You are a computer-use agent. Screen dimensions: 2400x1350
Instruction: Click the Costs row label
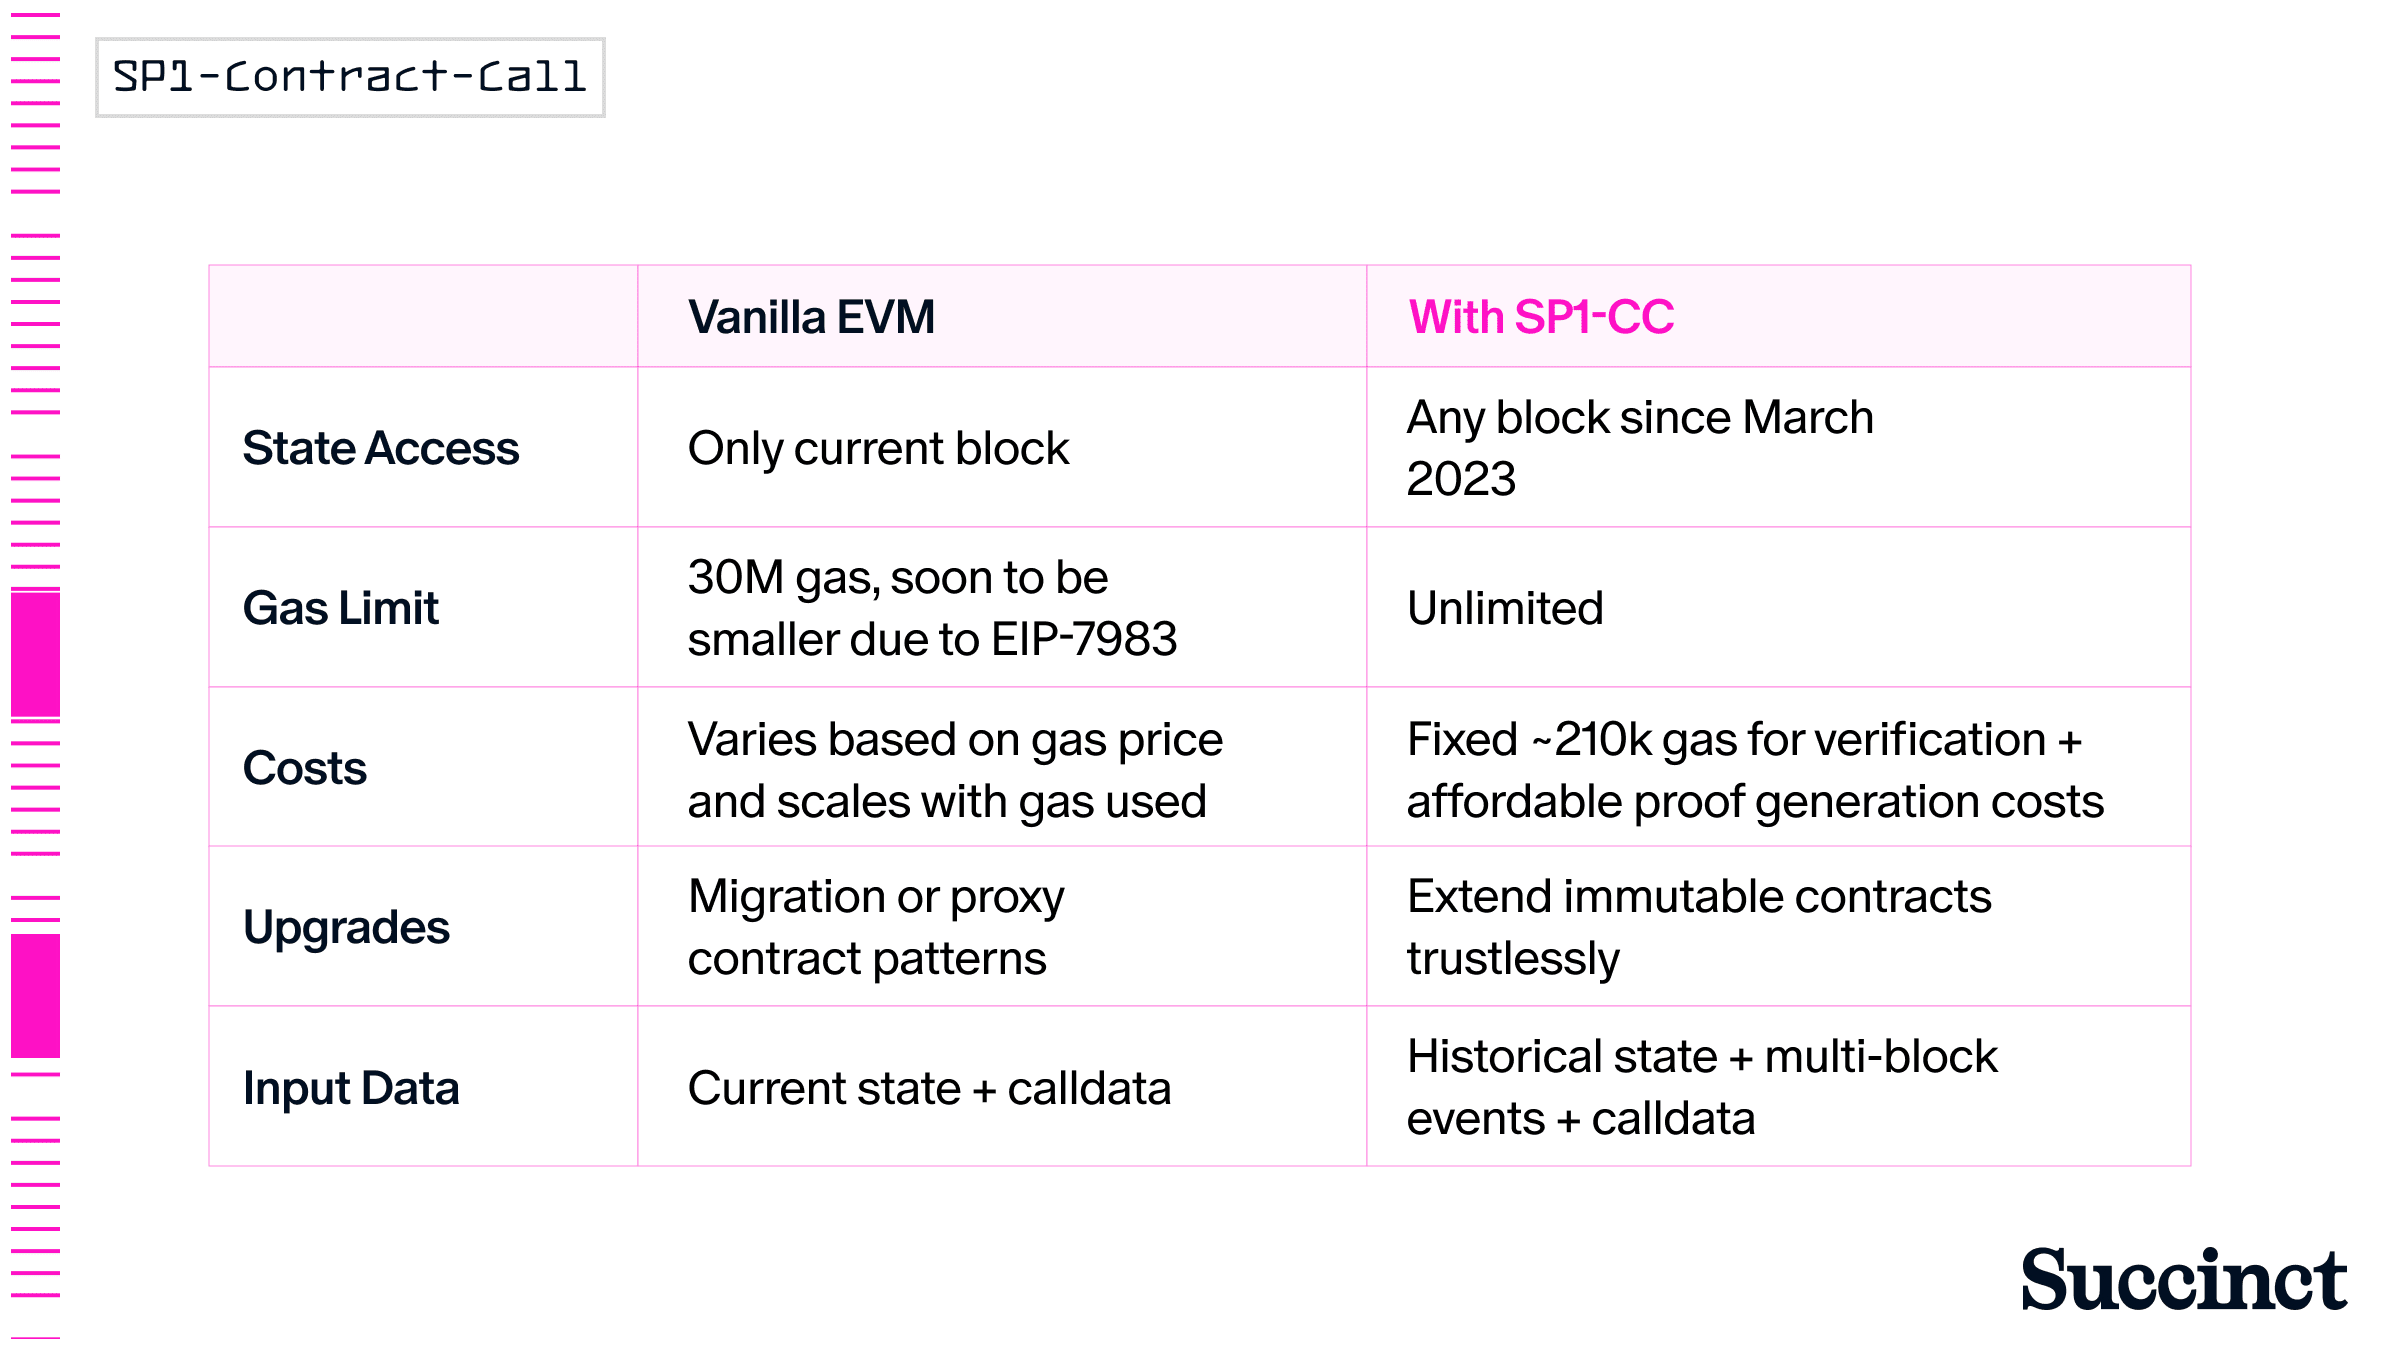coord(305,768)
